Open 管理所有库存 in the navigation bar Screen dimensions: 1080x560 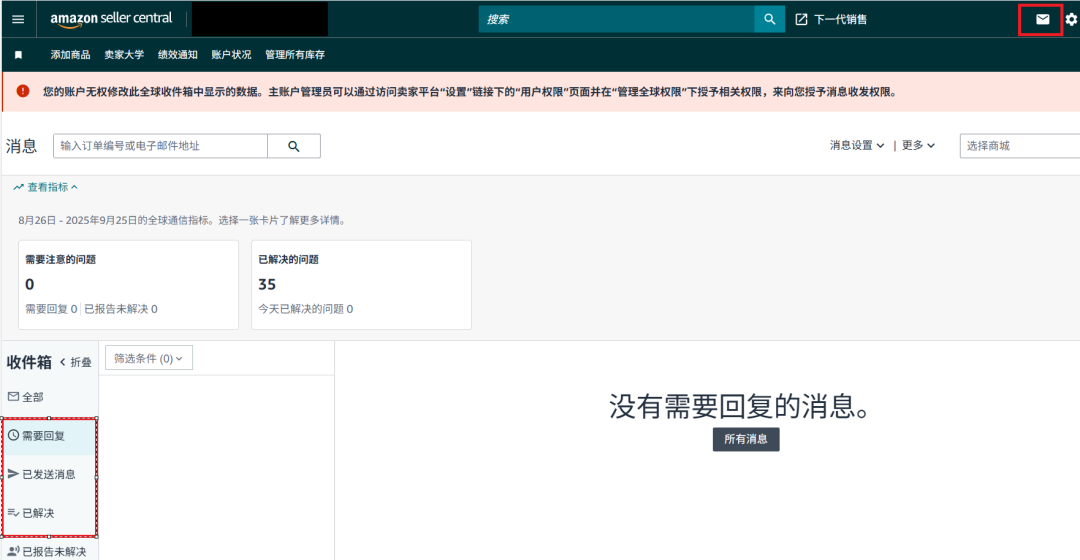(x=294, y=55)
